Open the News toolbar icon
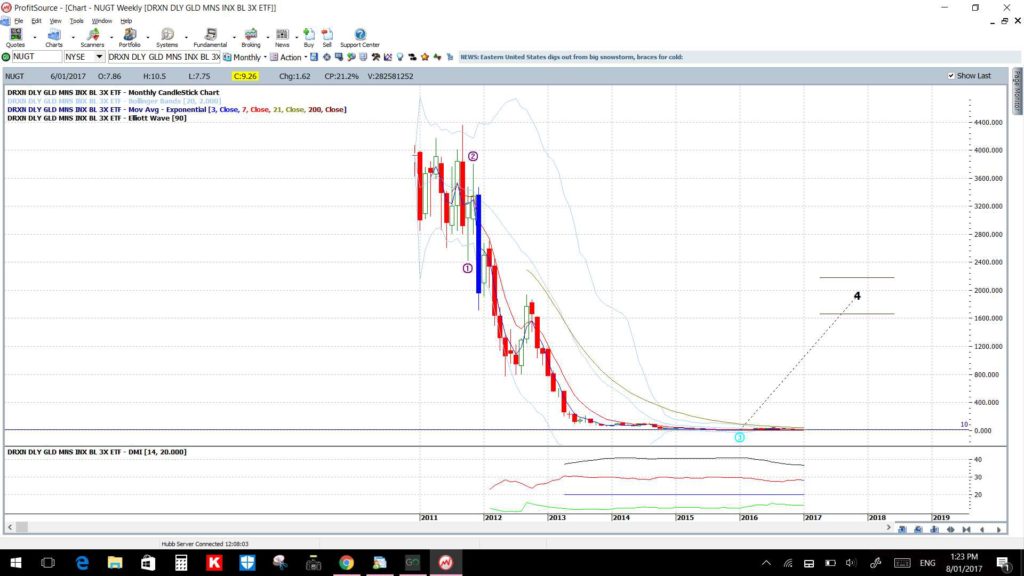 pos(282,38)
